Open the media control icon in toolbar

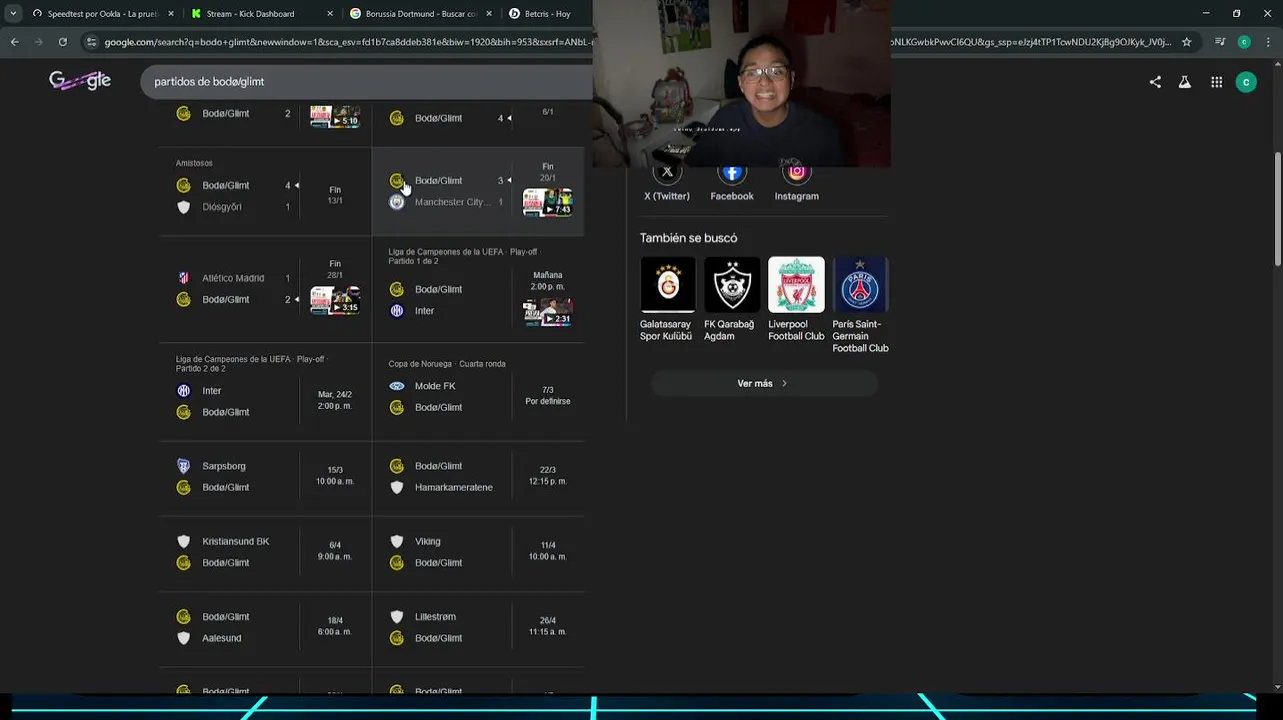click(1220, 42)
